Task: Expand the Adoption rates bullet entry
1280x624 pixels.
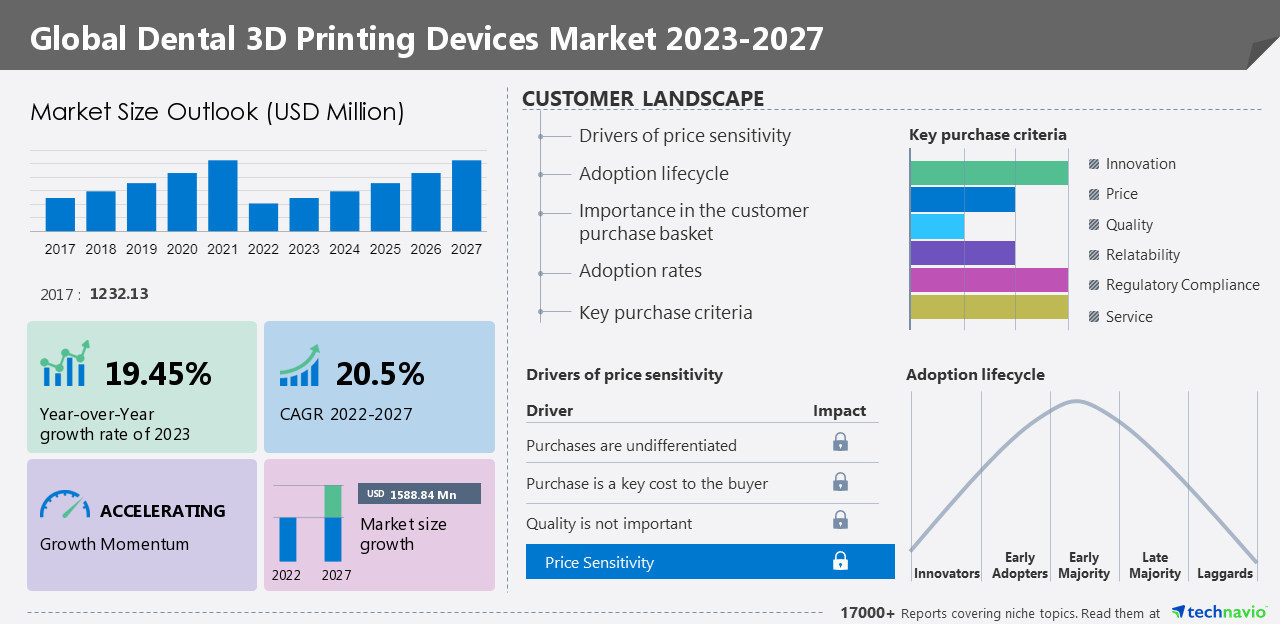Action: click(x=641, y=270)
